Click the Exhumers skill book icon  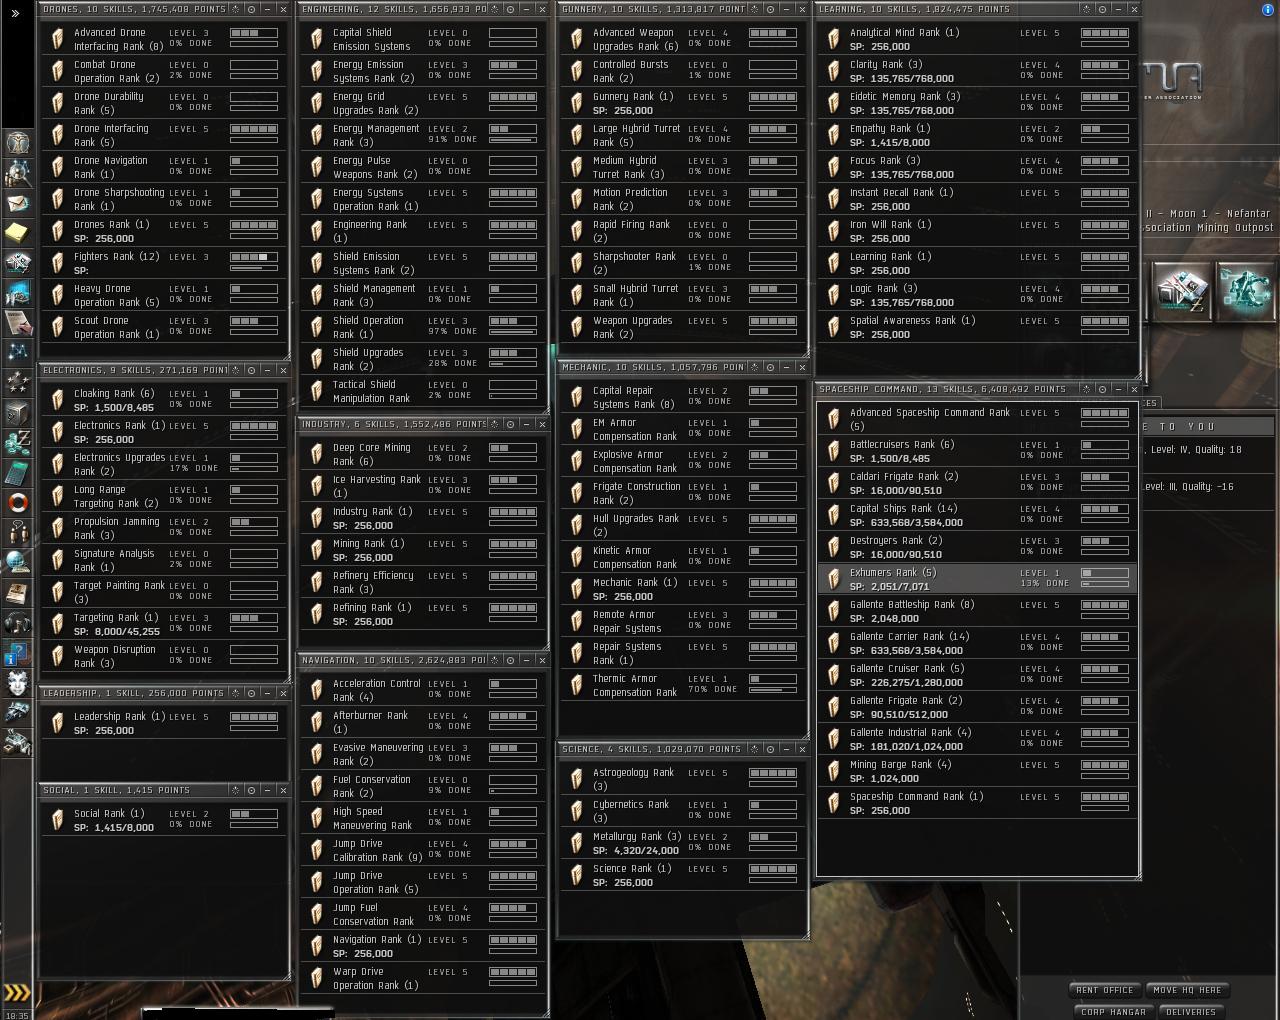pos(834,579)
